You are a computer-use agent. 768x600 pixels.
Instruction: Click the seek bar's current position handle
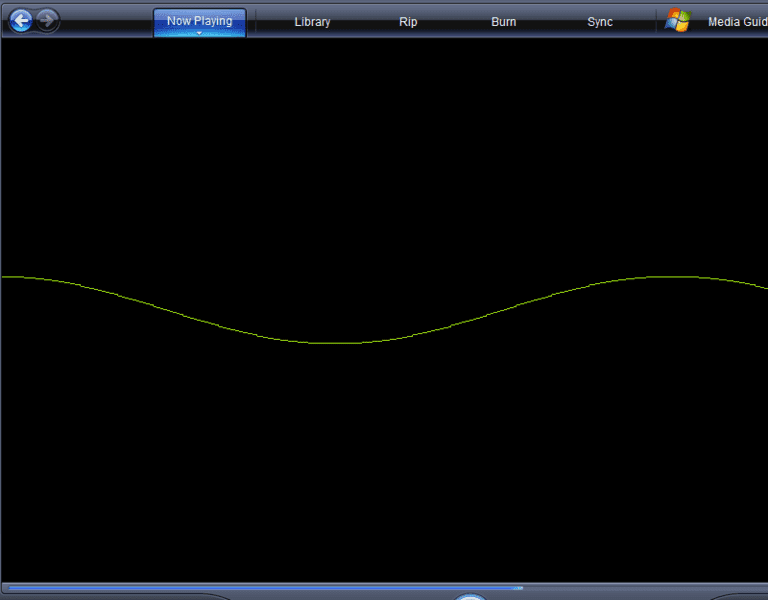coord(518,588)
